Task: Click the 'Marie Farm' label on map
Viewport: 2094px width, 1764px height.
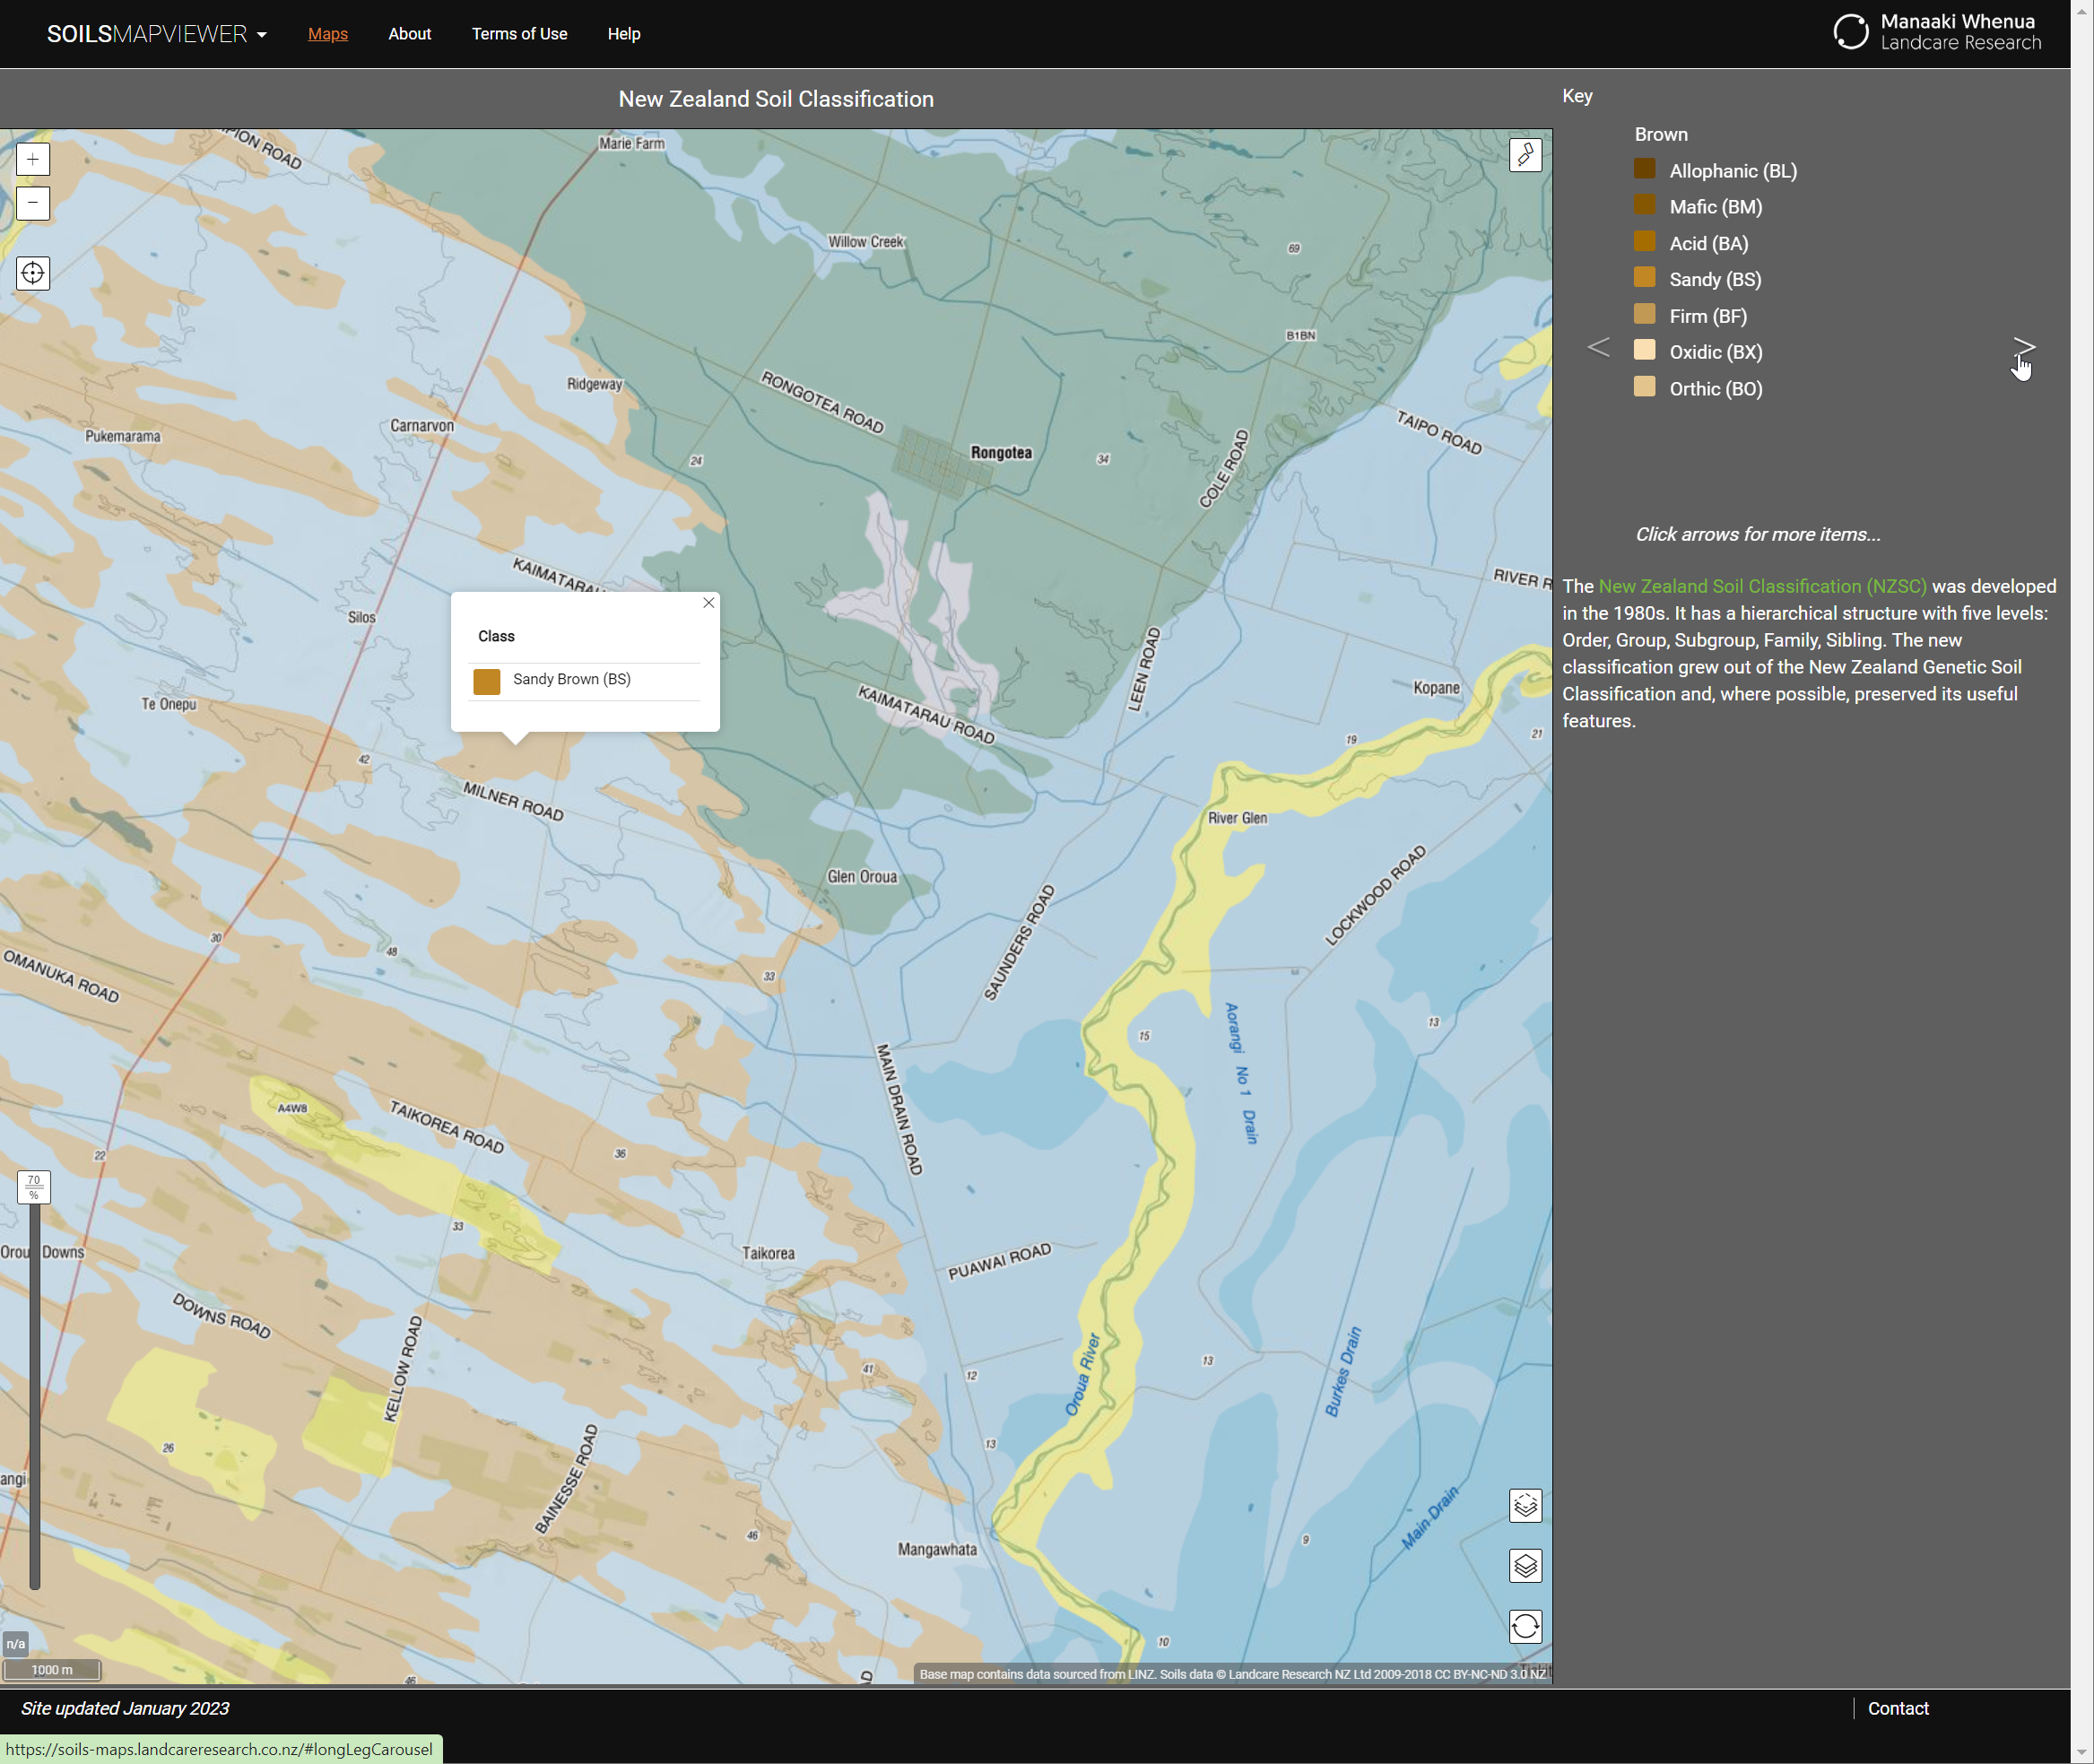Action: click(x=632, y=144)
